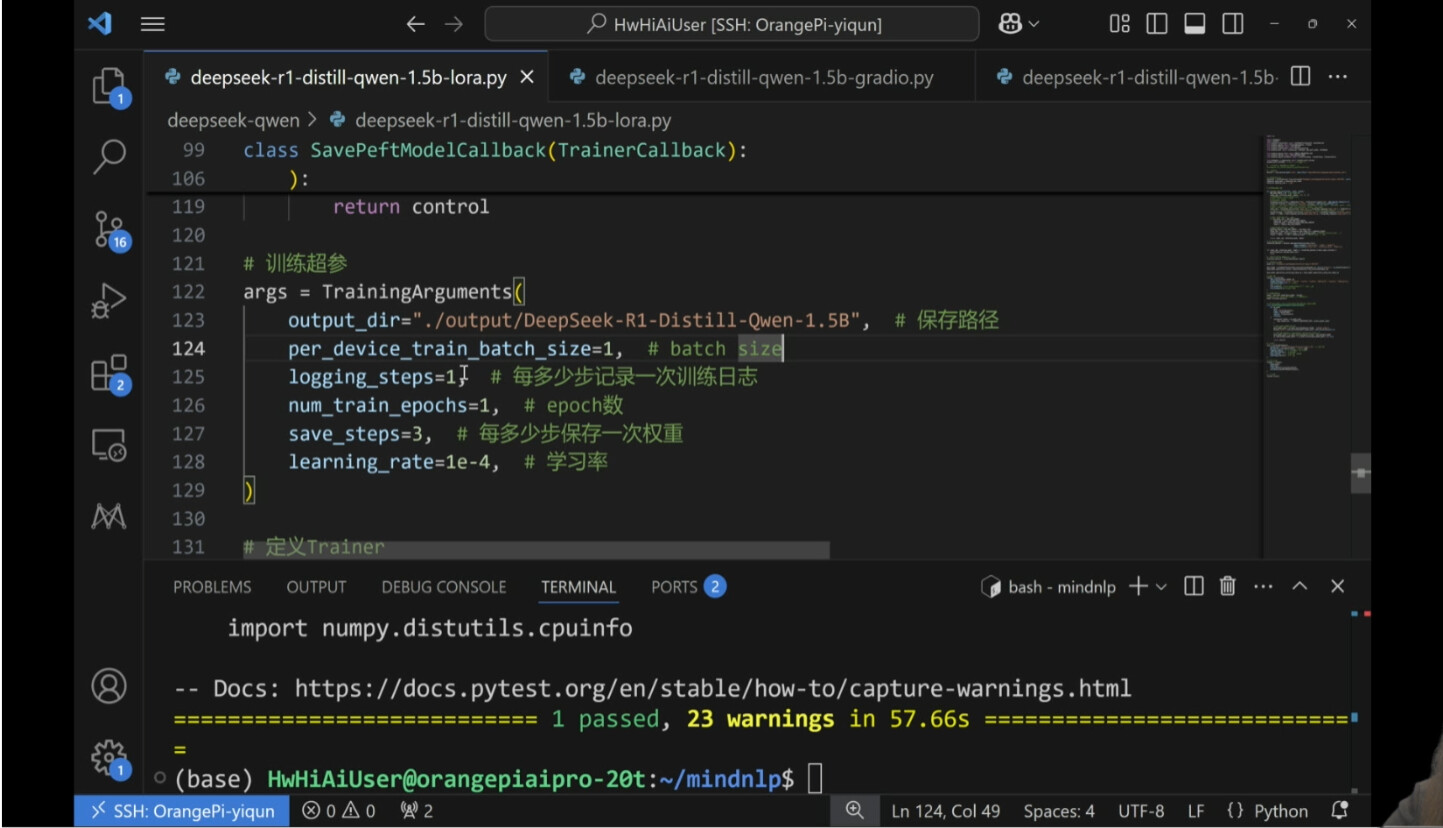Go forward with the right arrow
Image resolution: width=1443 pixels, height=828 pixels.
pos(454,24)
